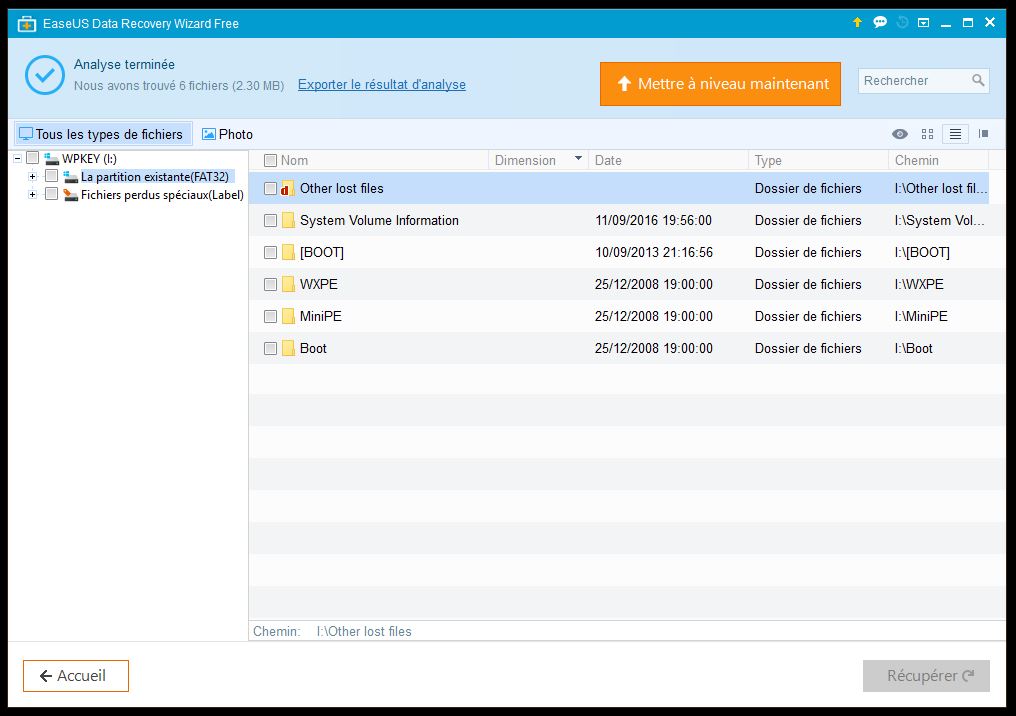Click the [BOOT] folder icon
Screen dimensions: 1016x716
(288, 252)
